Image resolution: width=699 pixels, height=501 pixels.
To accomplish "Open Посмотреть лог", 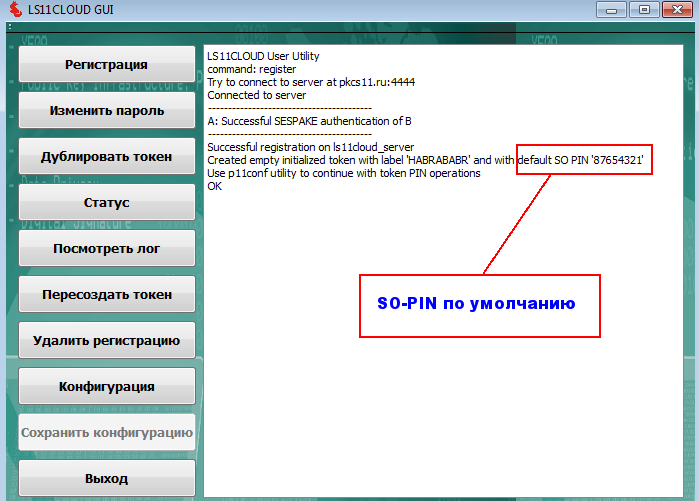I will point(107,248).
